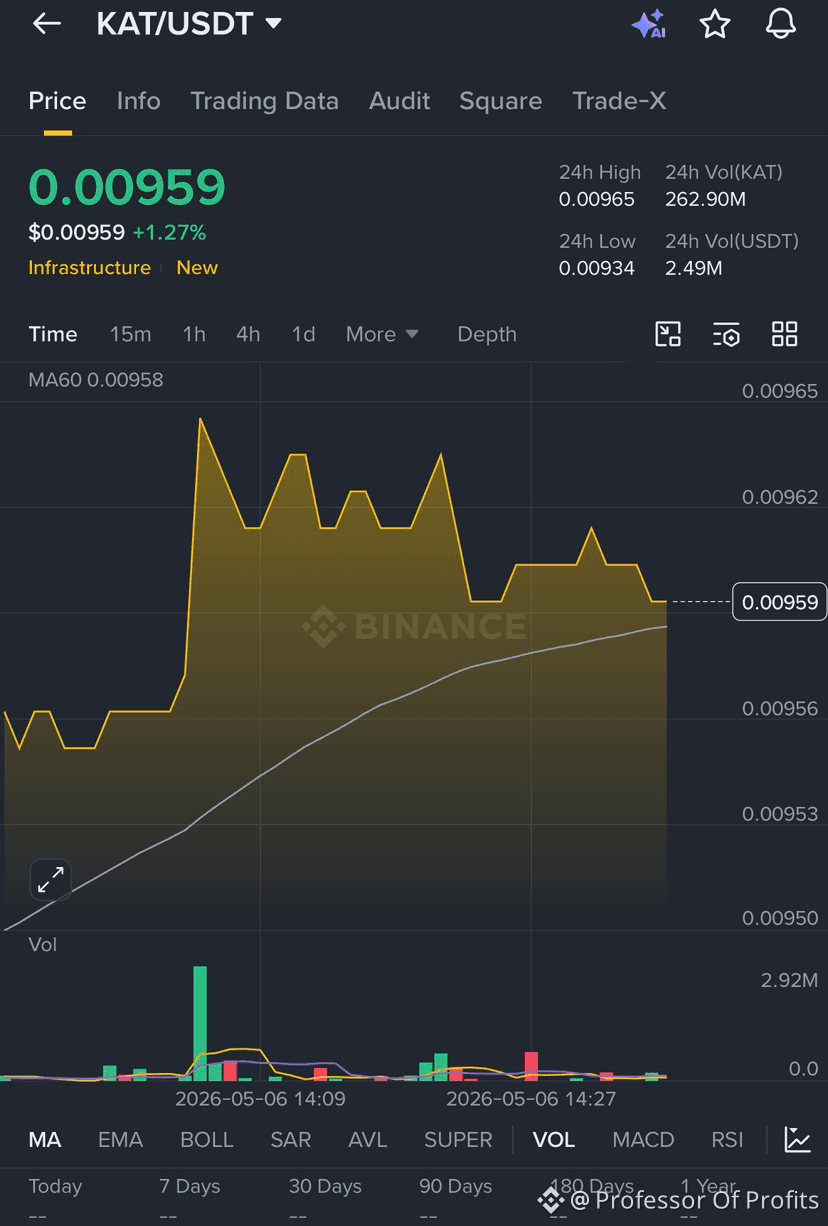
Task: Open the chart drawing tools icon
Action: tap(668, 334)
